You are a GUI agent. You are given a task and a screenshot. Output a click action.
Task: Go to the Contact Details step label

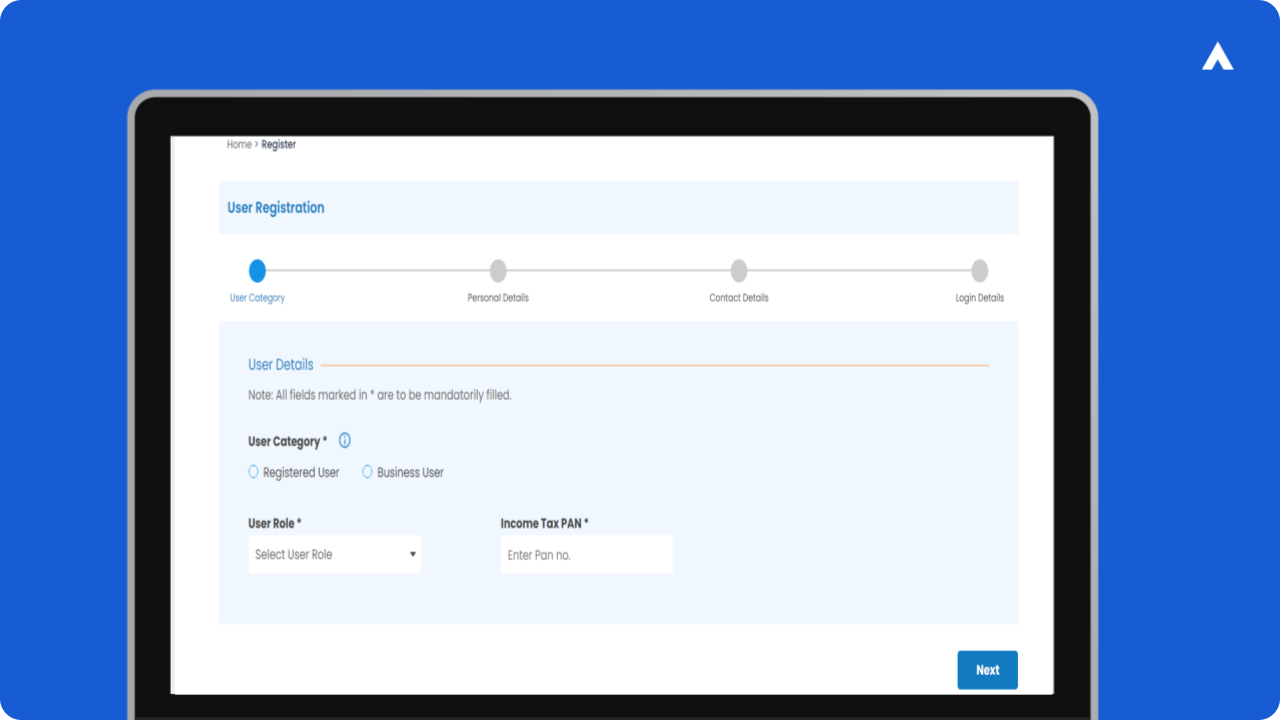pyautogui.click(x=739, y=298)
